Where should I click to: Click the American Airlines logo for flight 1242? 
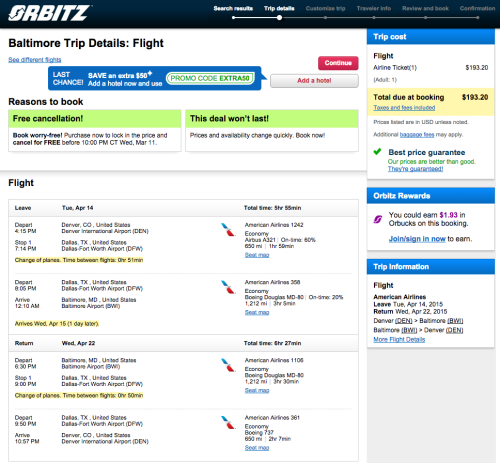228,230
